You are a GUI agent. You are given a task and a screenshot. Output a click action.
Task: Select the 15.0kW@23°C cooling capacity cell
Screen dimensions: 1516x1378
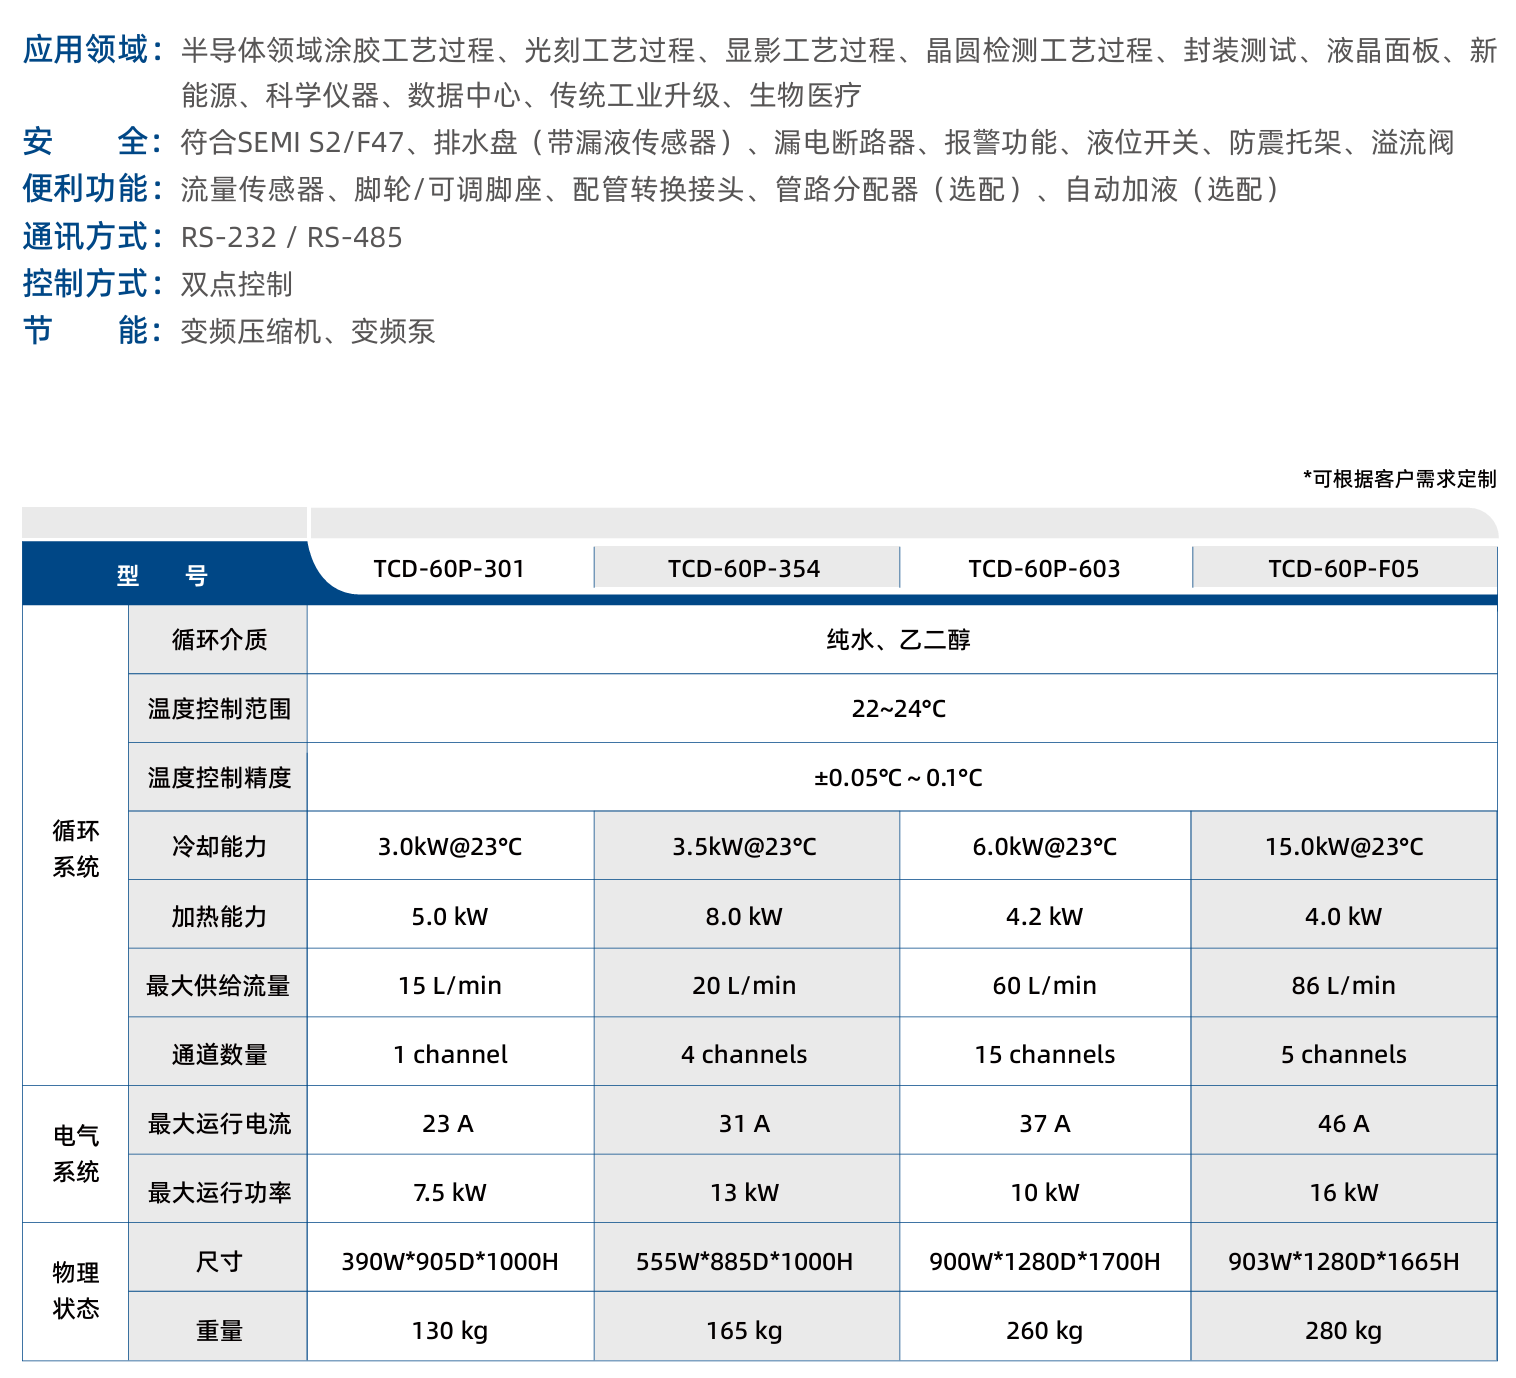[1343, 847]
